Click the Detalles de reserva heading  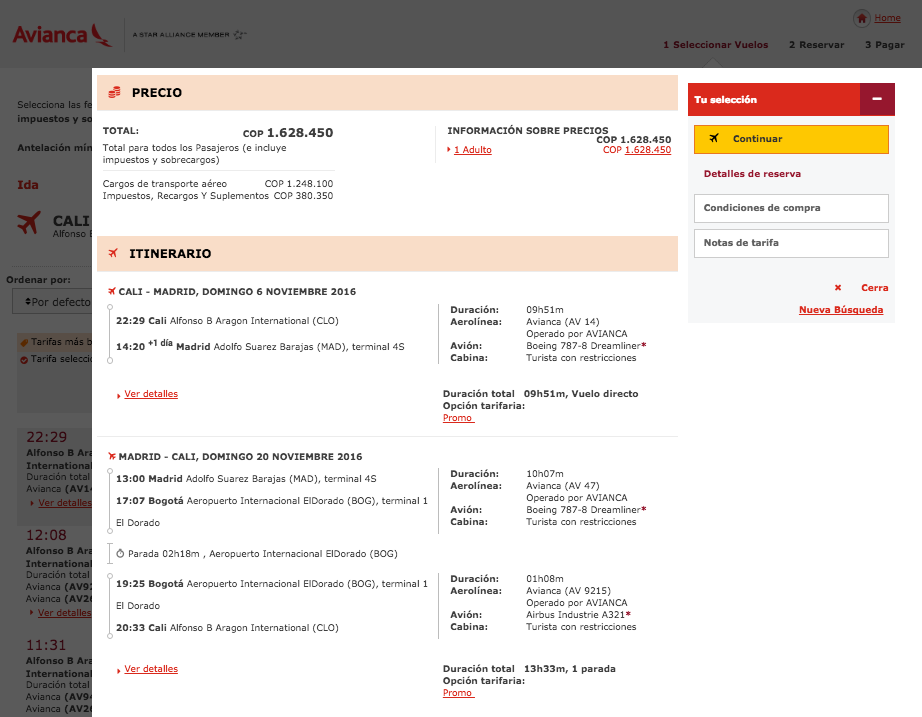click(x=752, y=174)
